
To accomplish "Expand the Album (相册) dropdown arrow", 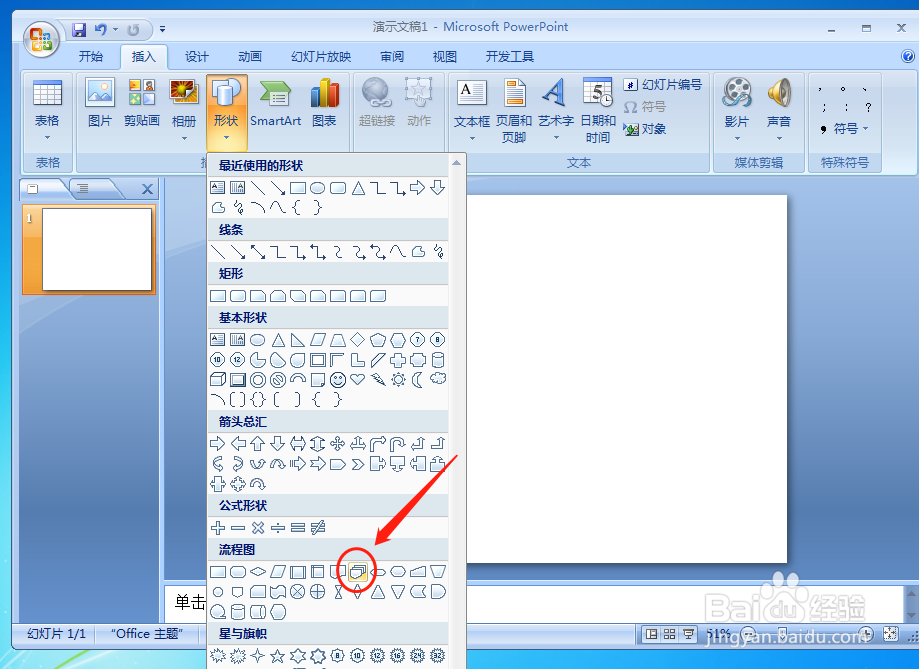I will click(x=184, y=138).
